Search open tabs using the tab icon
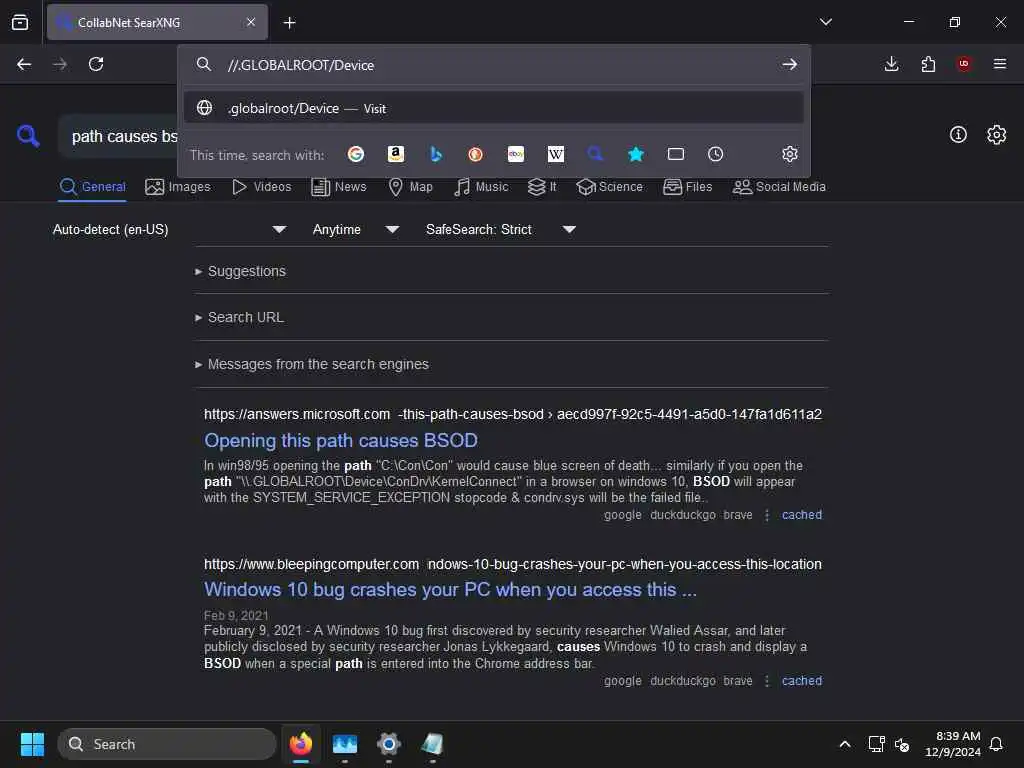 [676, 154]
